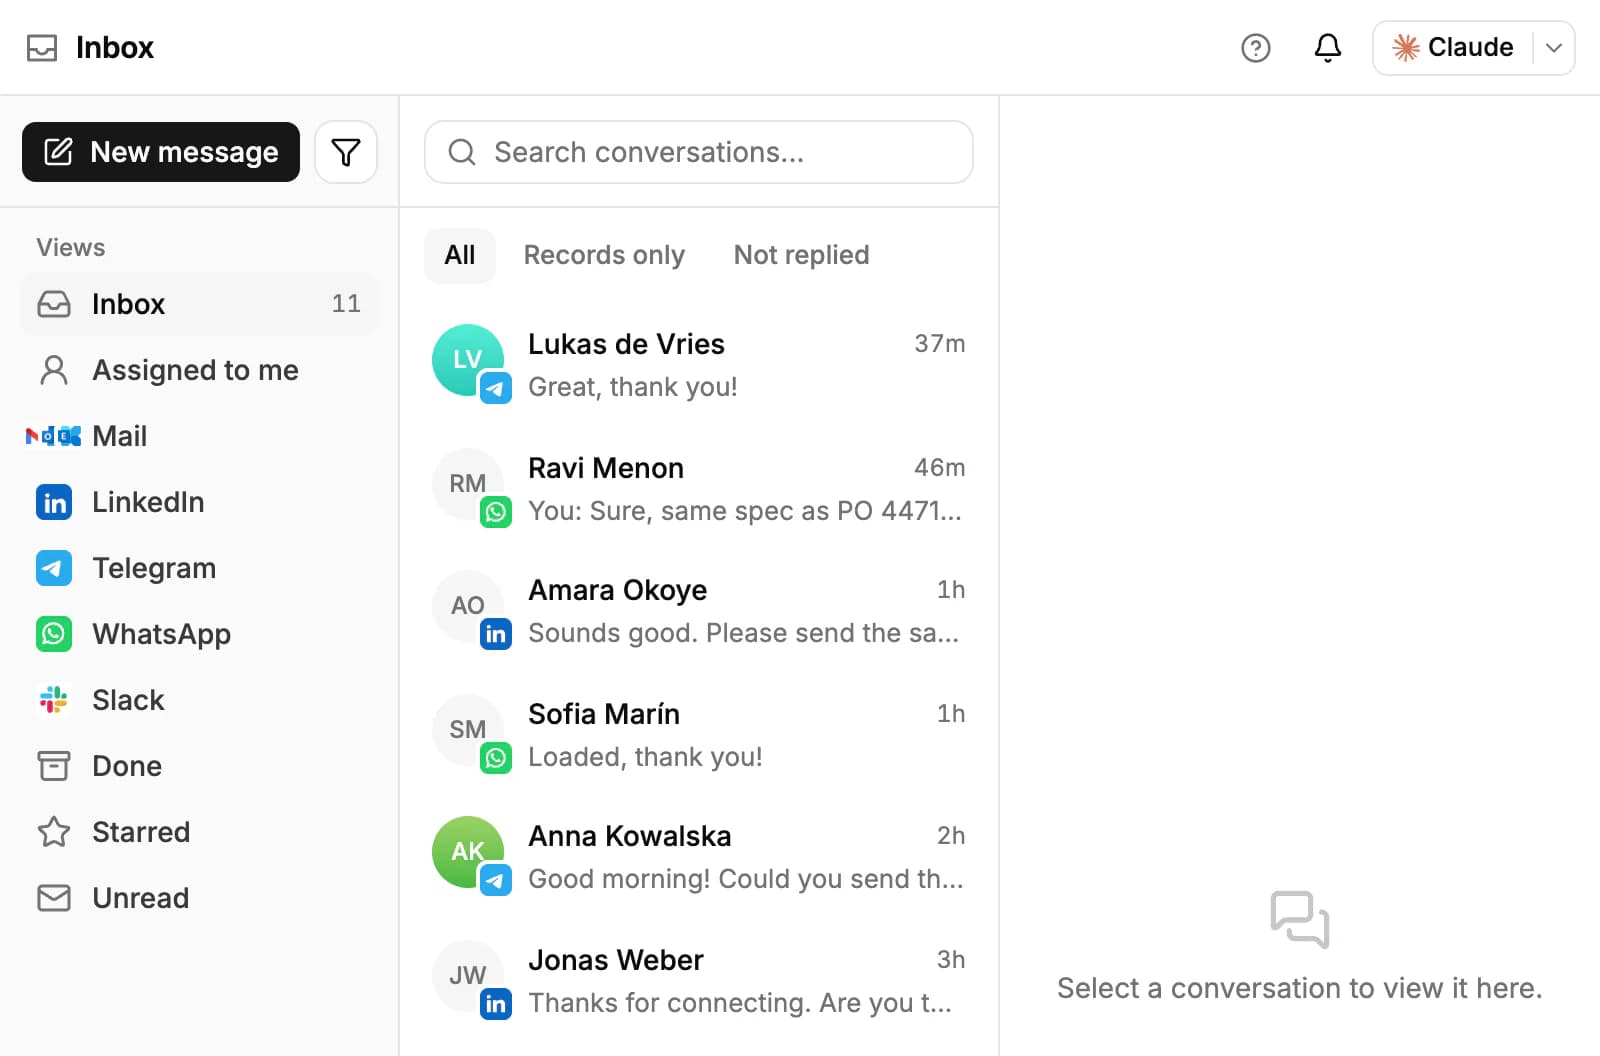Click 'Great, thank you!' message preview

[x=633, y=387]
